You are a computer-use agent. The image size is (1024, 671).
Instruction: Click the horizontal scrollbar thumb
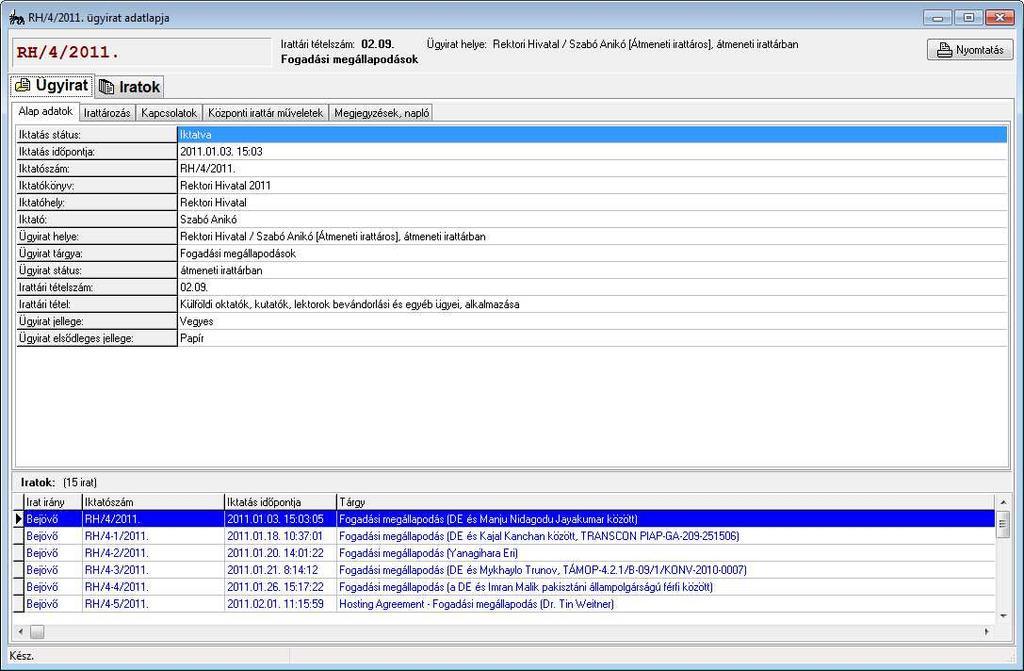(37, 632)
